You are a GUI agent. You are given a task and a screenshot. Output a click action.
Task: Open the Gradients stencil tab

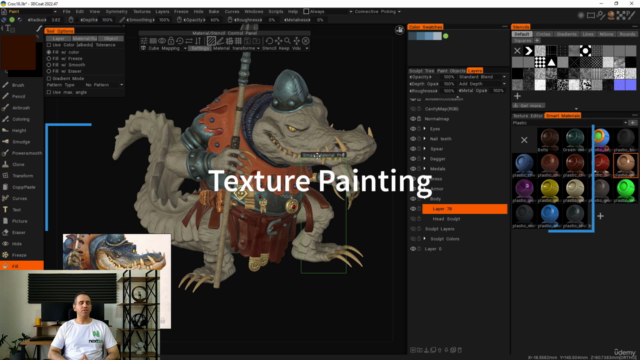[567, 34]
